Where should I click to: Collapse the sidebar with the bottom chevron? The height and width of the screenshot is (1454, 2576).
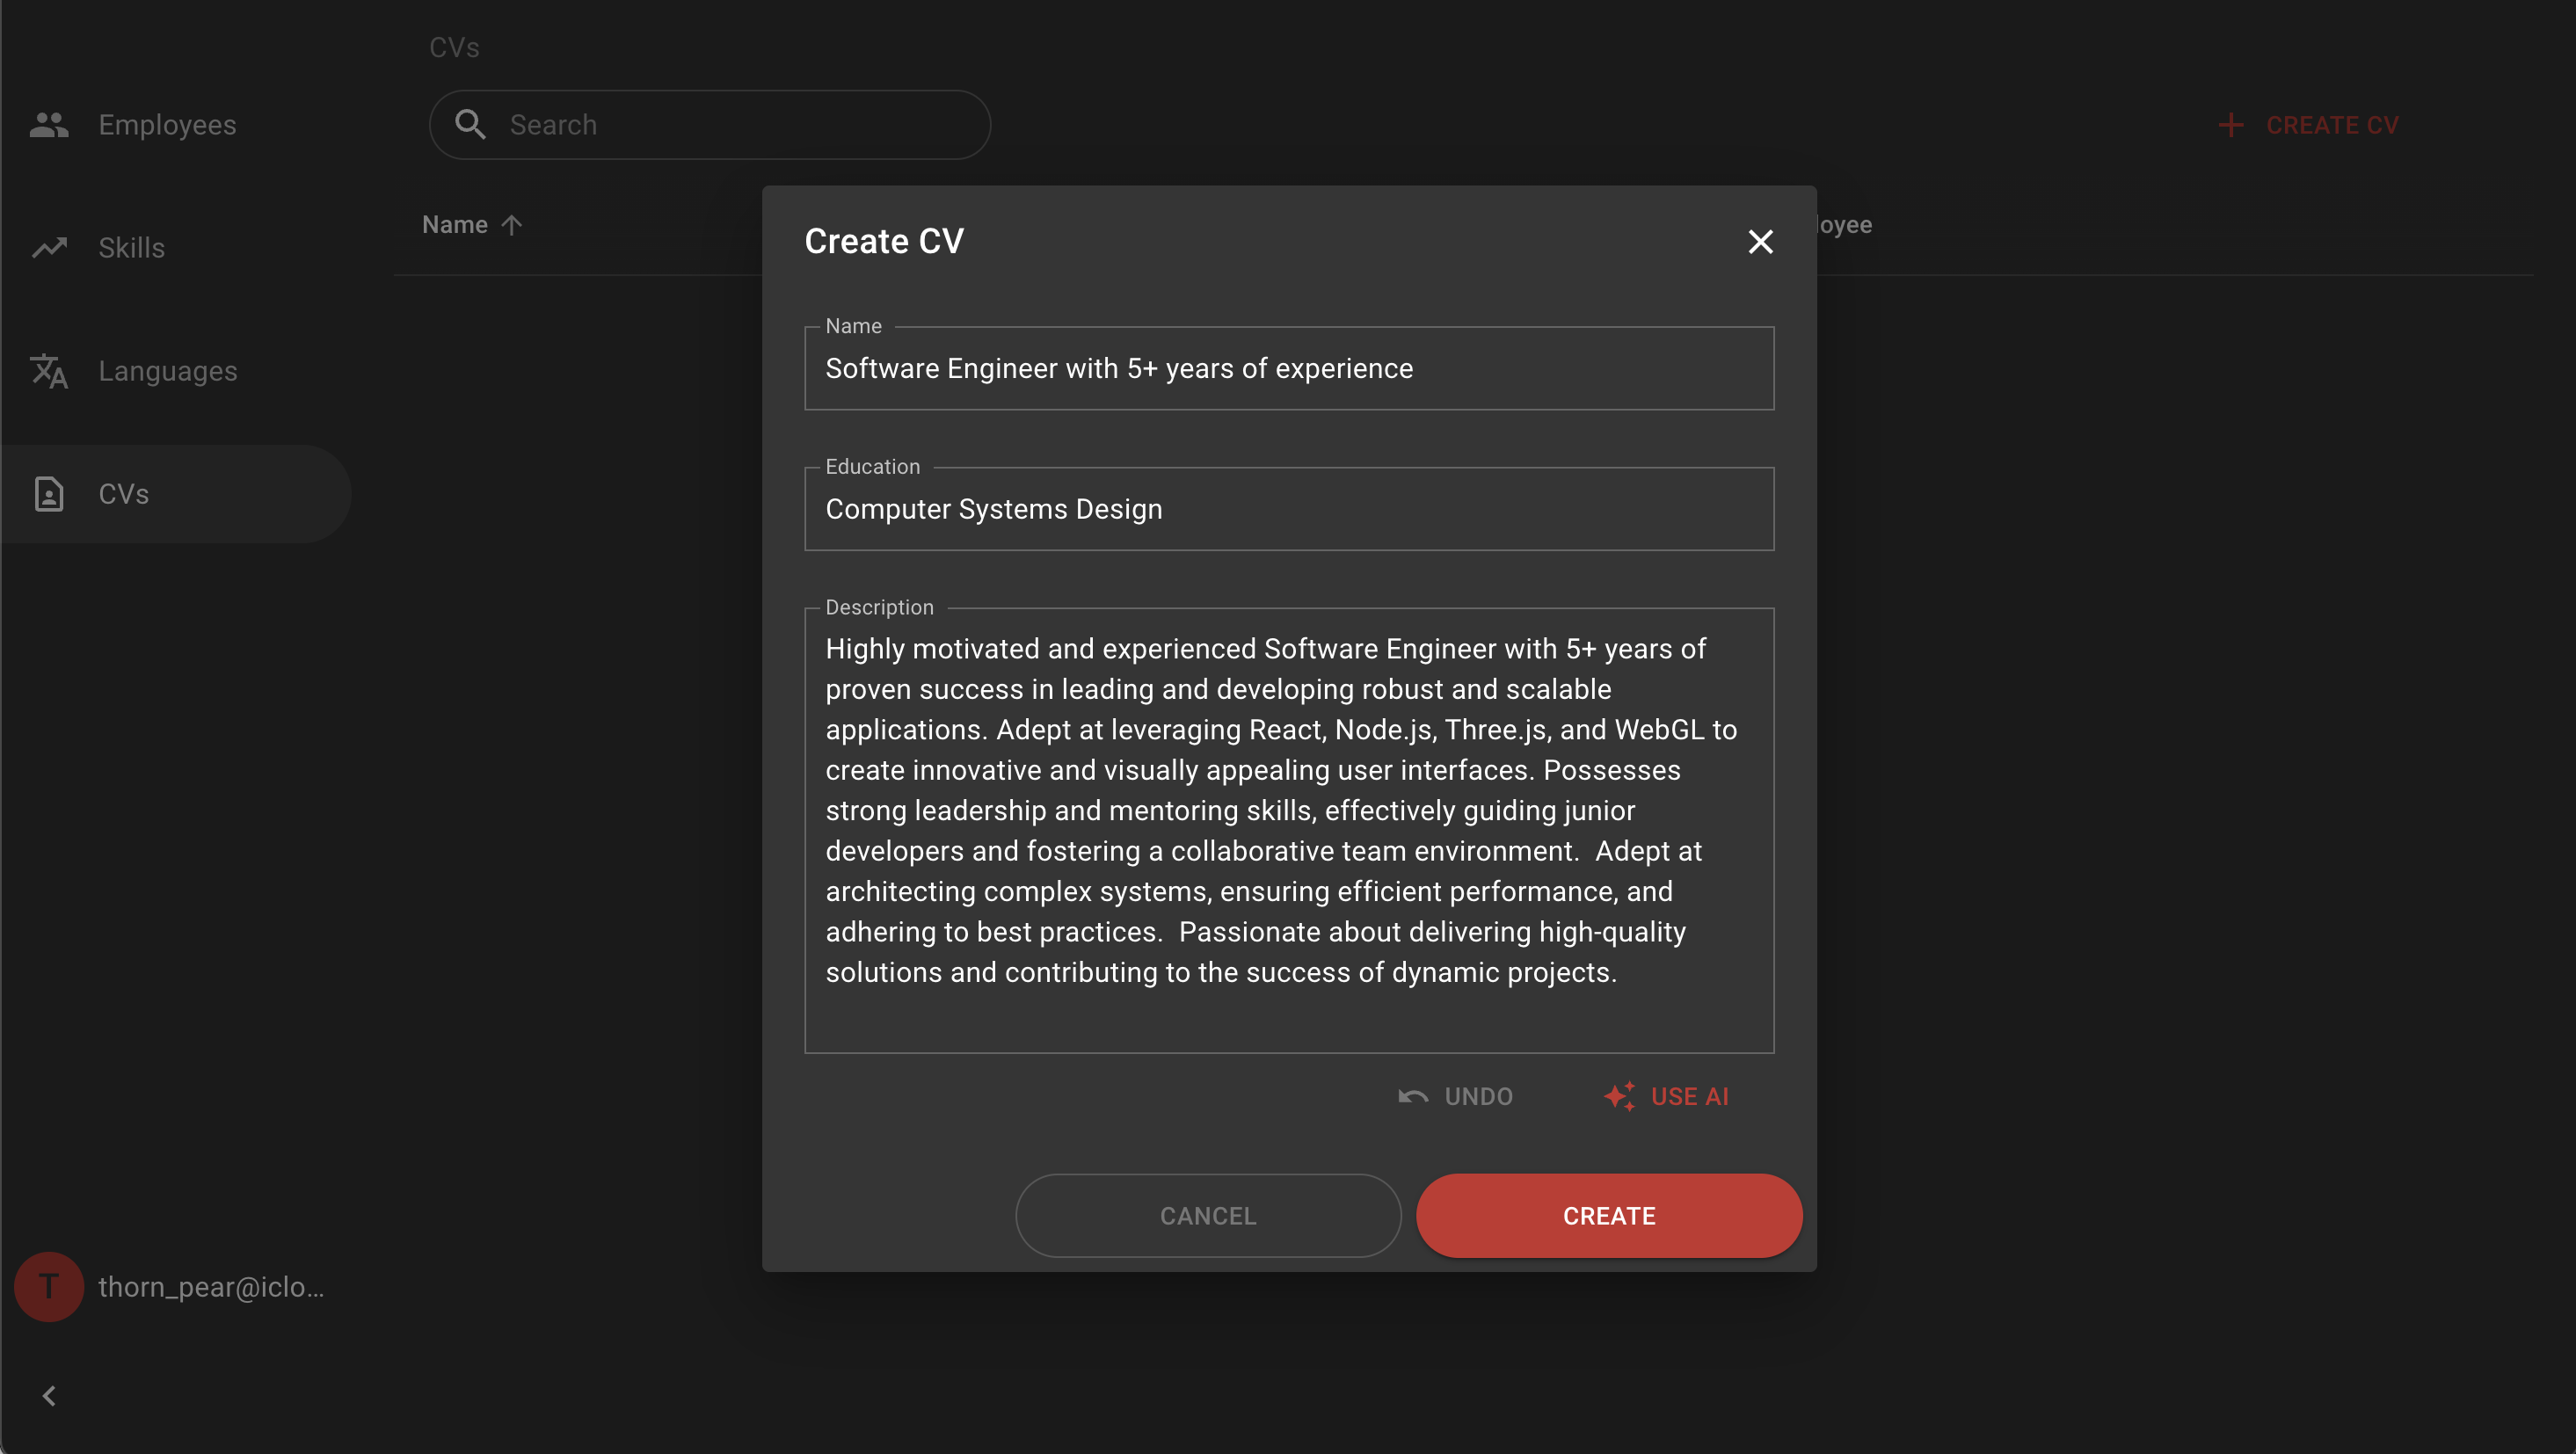pos(48,1396)
